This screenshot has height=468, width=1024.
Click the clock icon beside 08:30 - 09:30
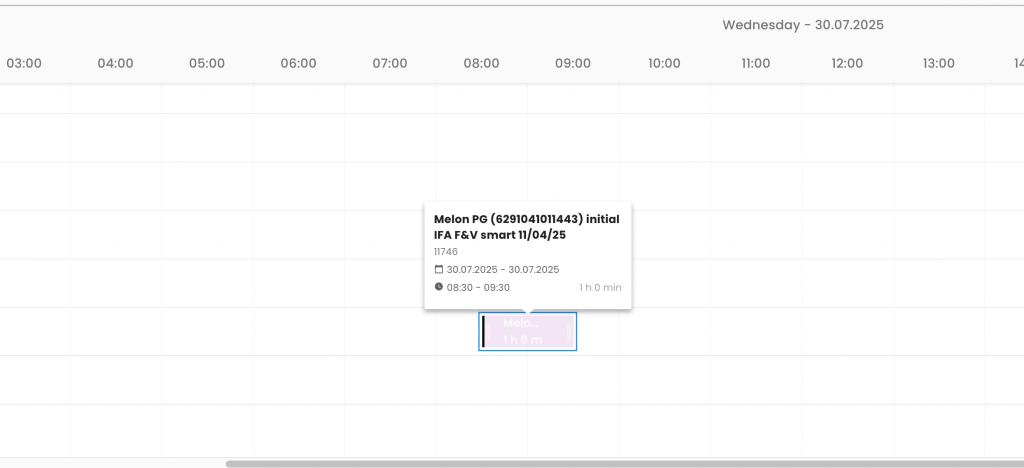click(x=438, y=287)
